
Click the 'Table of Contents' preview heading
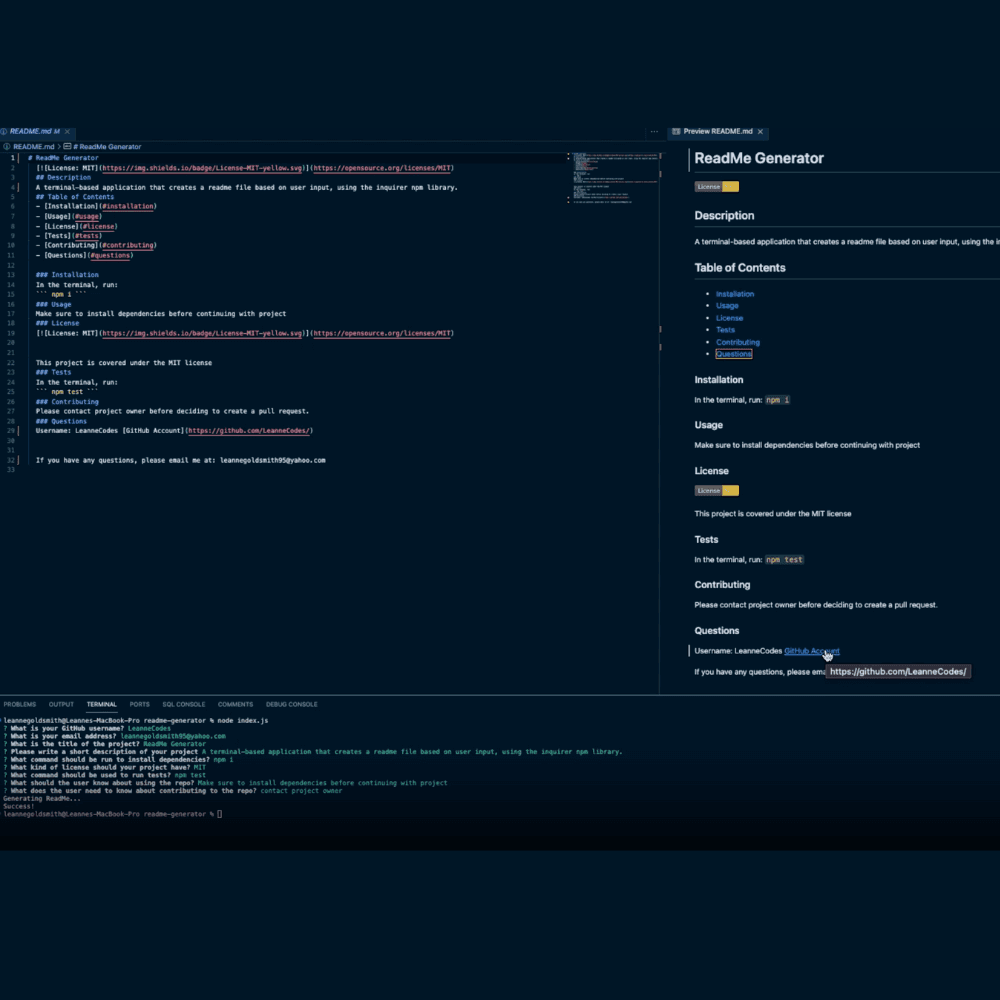click(740, 268)
